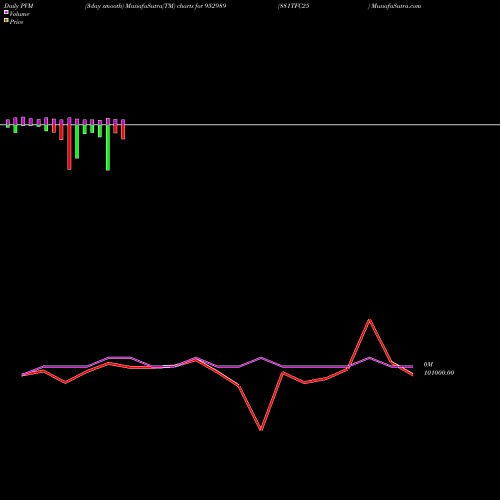Screen dimensions: 500x500
Task: Click the tallest red volume bar
Action: pos(69,147)
